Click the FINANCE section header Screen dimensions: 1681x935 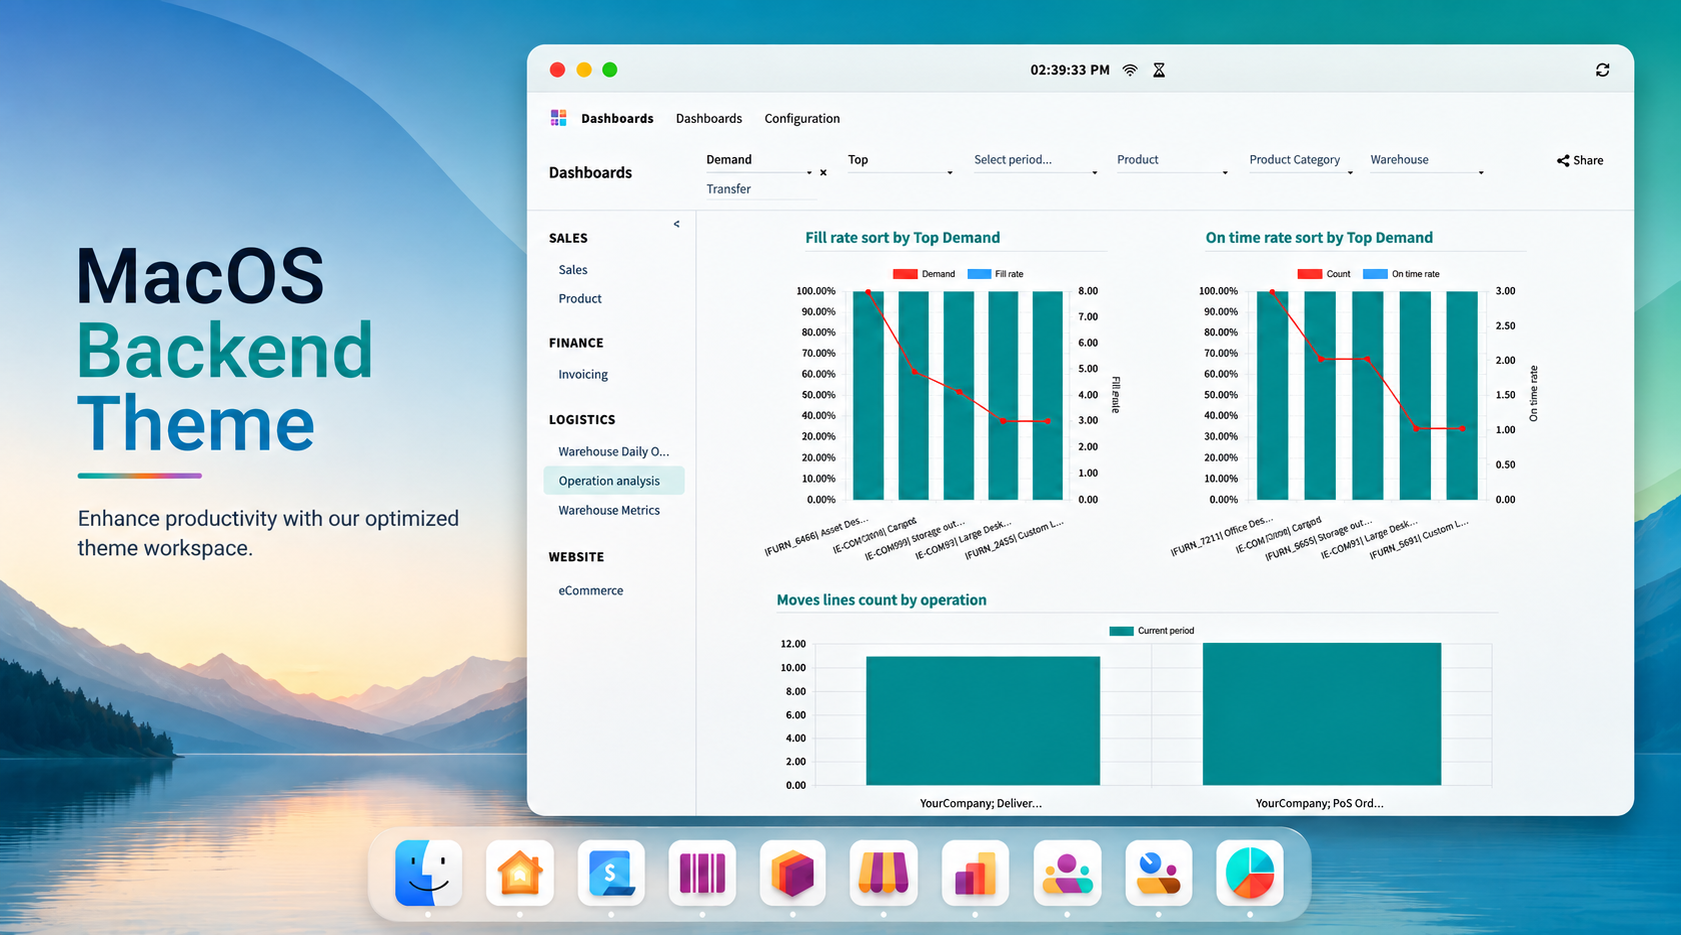576,343
